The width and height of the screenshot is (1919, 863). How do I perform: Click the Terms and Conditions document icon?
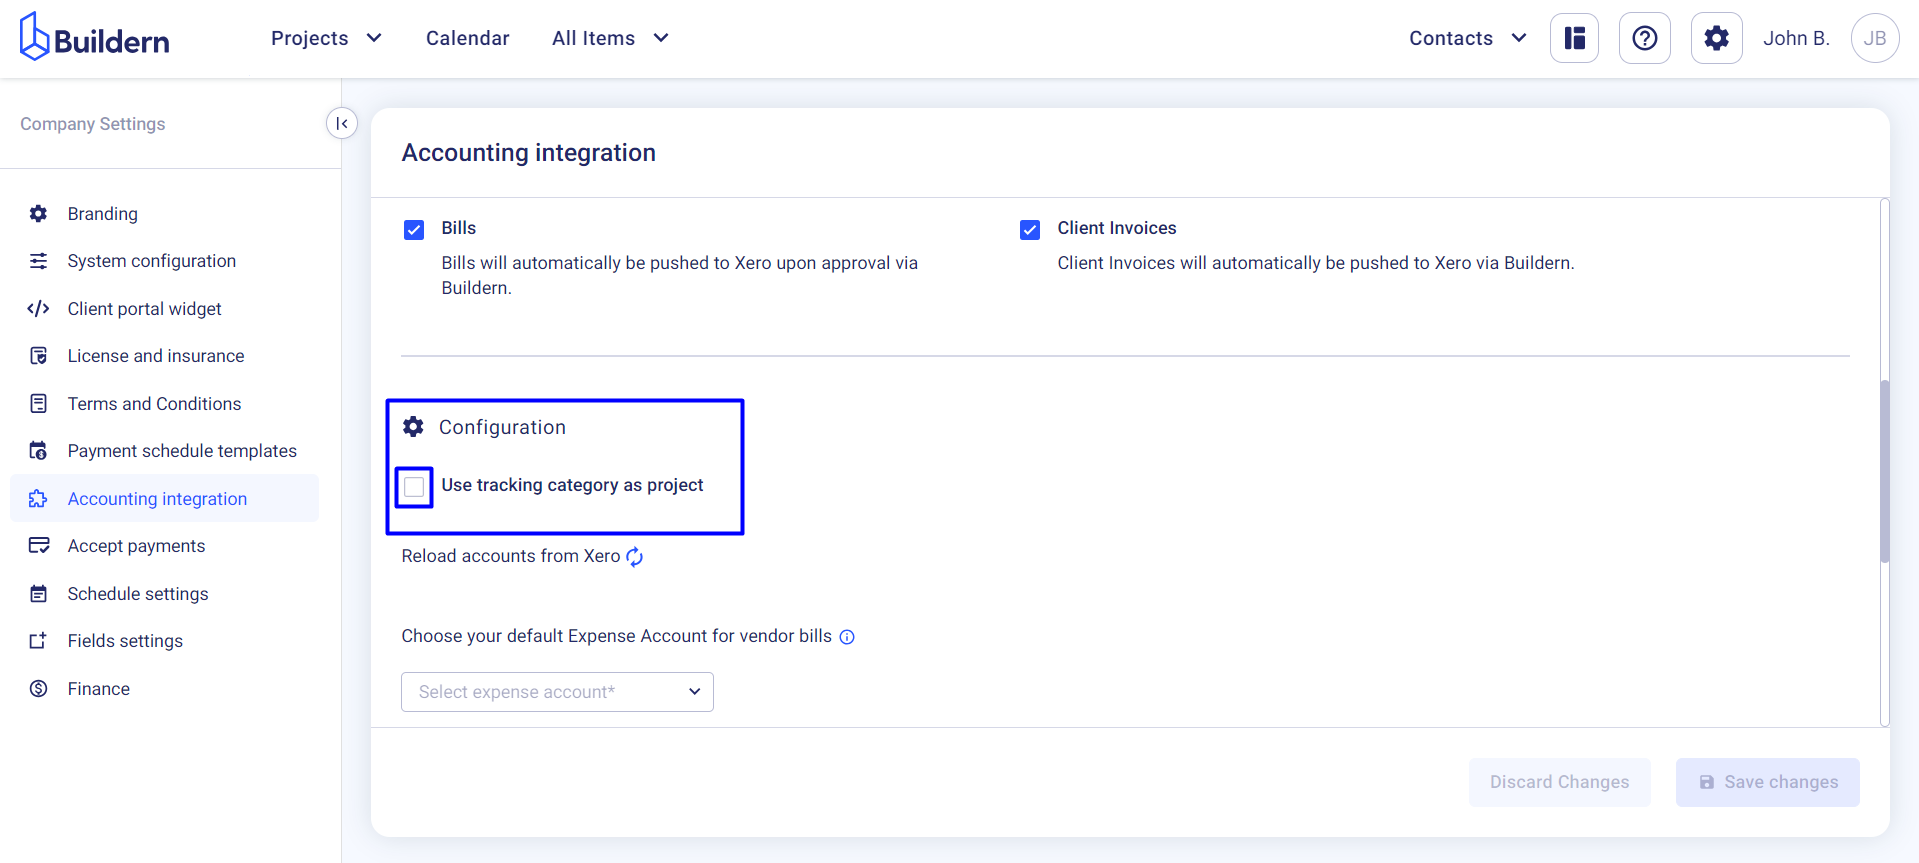(39, 404)
